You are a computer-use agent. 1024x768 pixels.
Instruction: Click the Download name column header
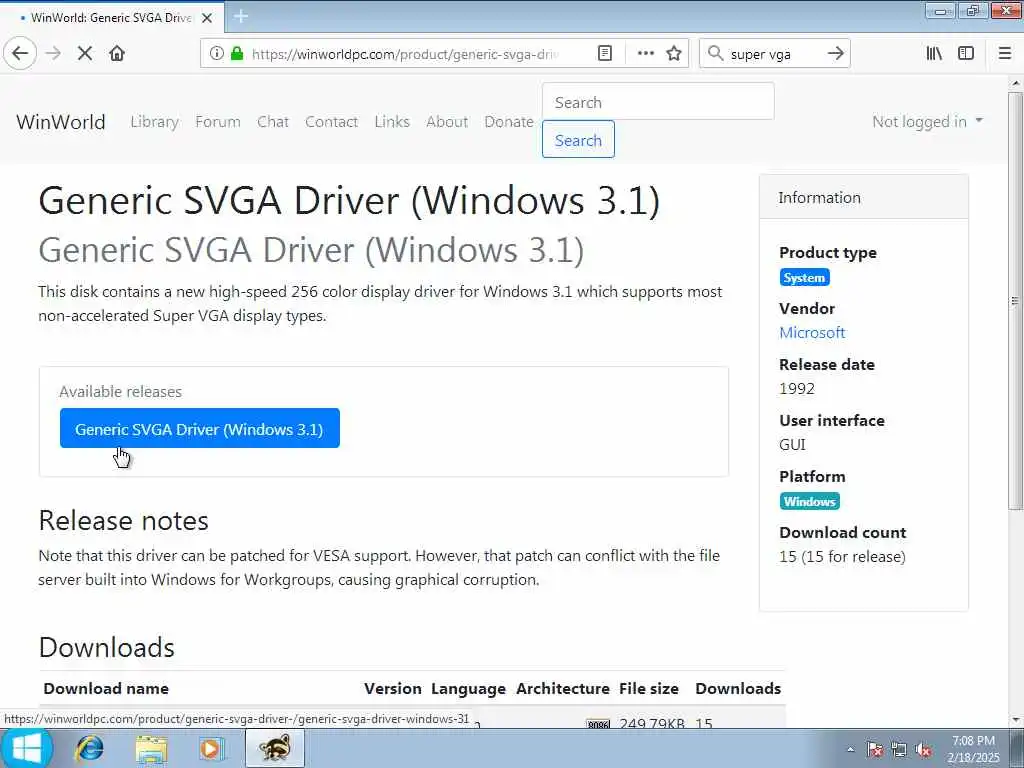pos(106,688)
